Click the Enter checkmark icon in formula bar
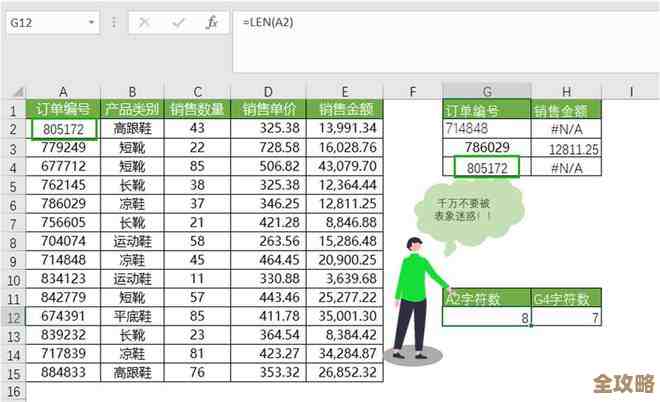Image resolution: width=660 pixels, height=402 pixels. 178,22
